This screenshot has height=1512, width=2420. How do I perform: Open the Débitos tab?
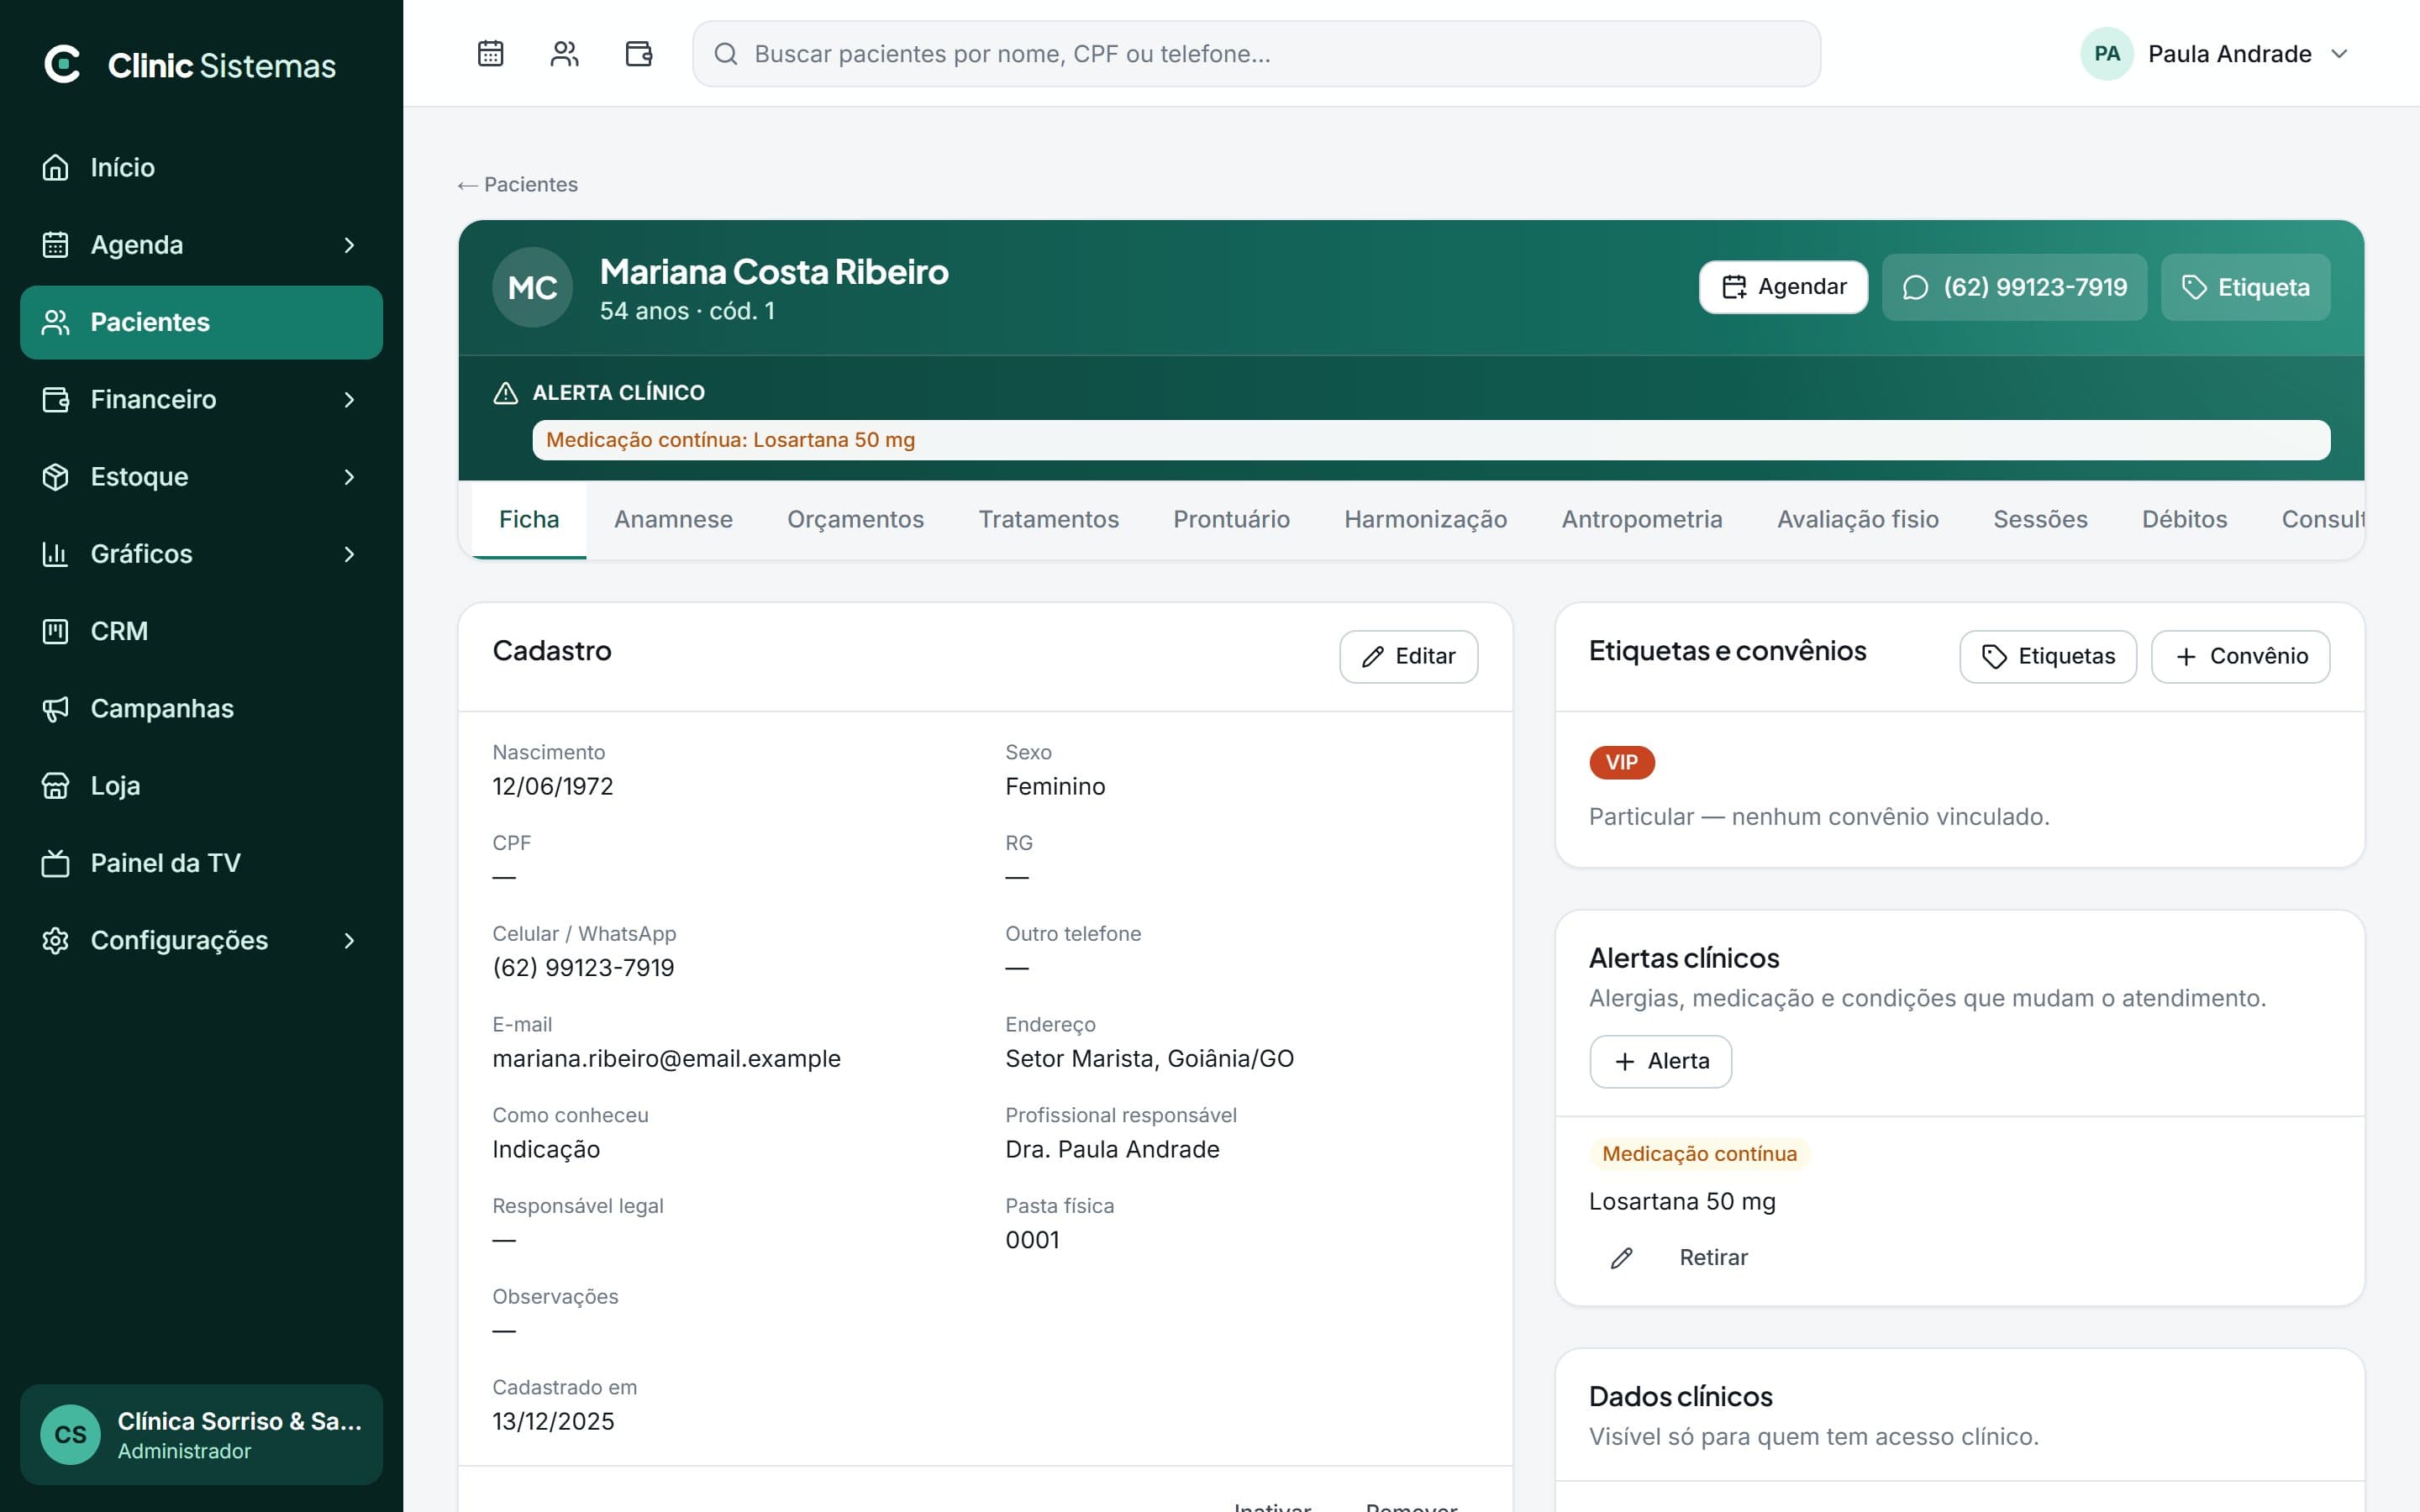[2184, 519]
